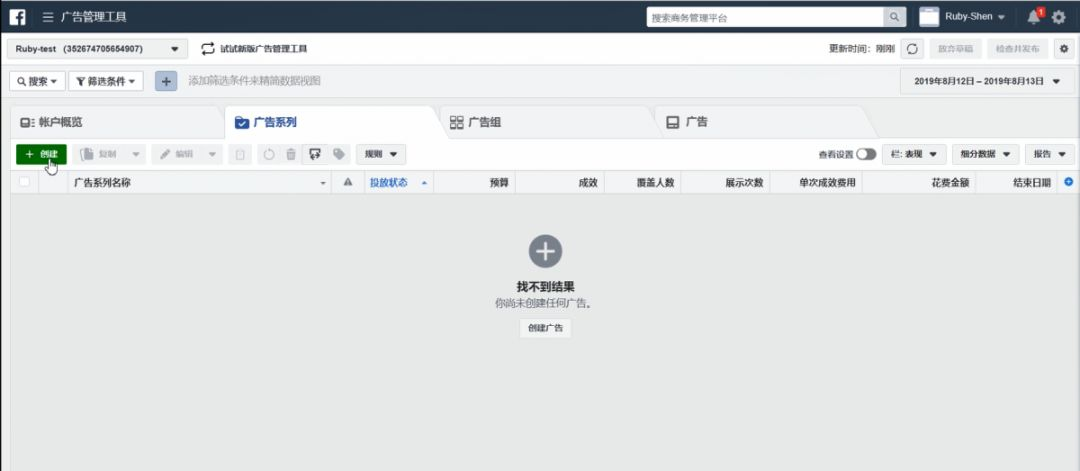Click the 覆盖人数 column header
1080x471 pixels.
point(643,182)
